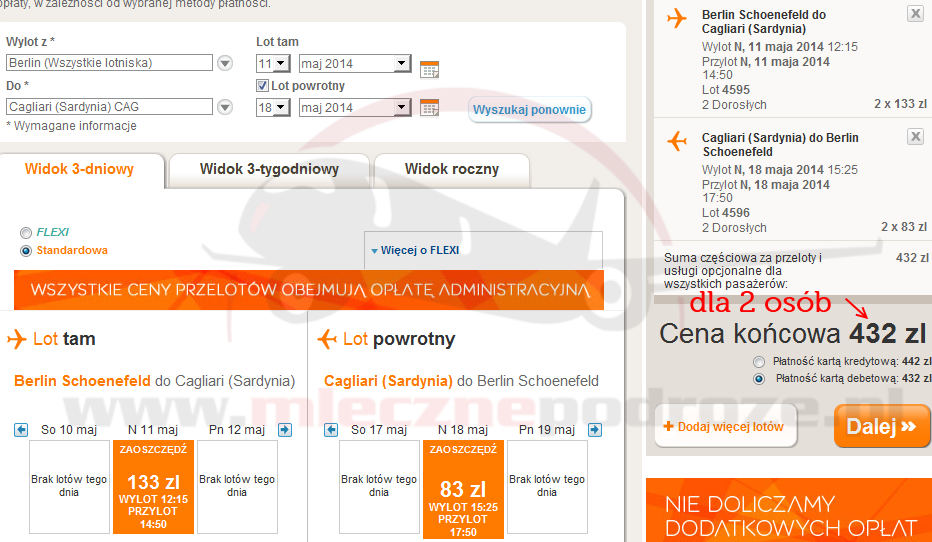Toggle the 'Lot powrotny' checkbox
The height and width of the screenshot is (542, 932).
263,86
